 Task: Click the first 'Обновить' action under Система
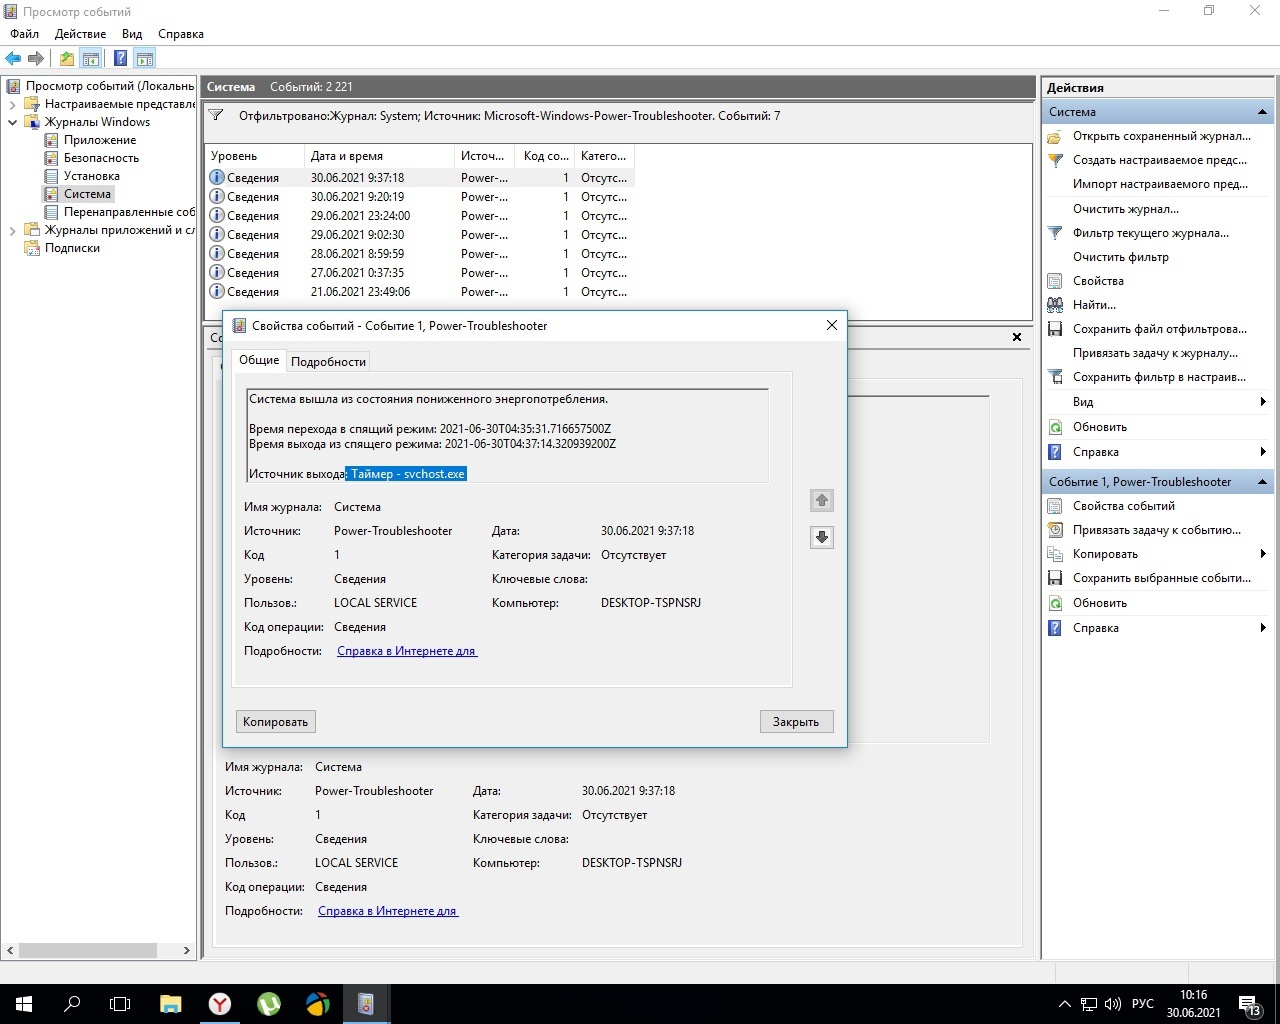pos(1099,427)
